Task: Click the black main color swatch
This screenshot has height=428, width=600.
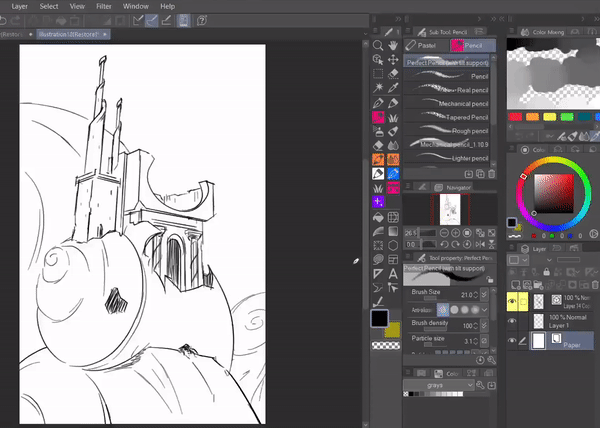Action: 379,318
